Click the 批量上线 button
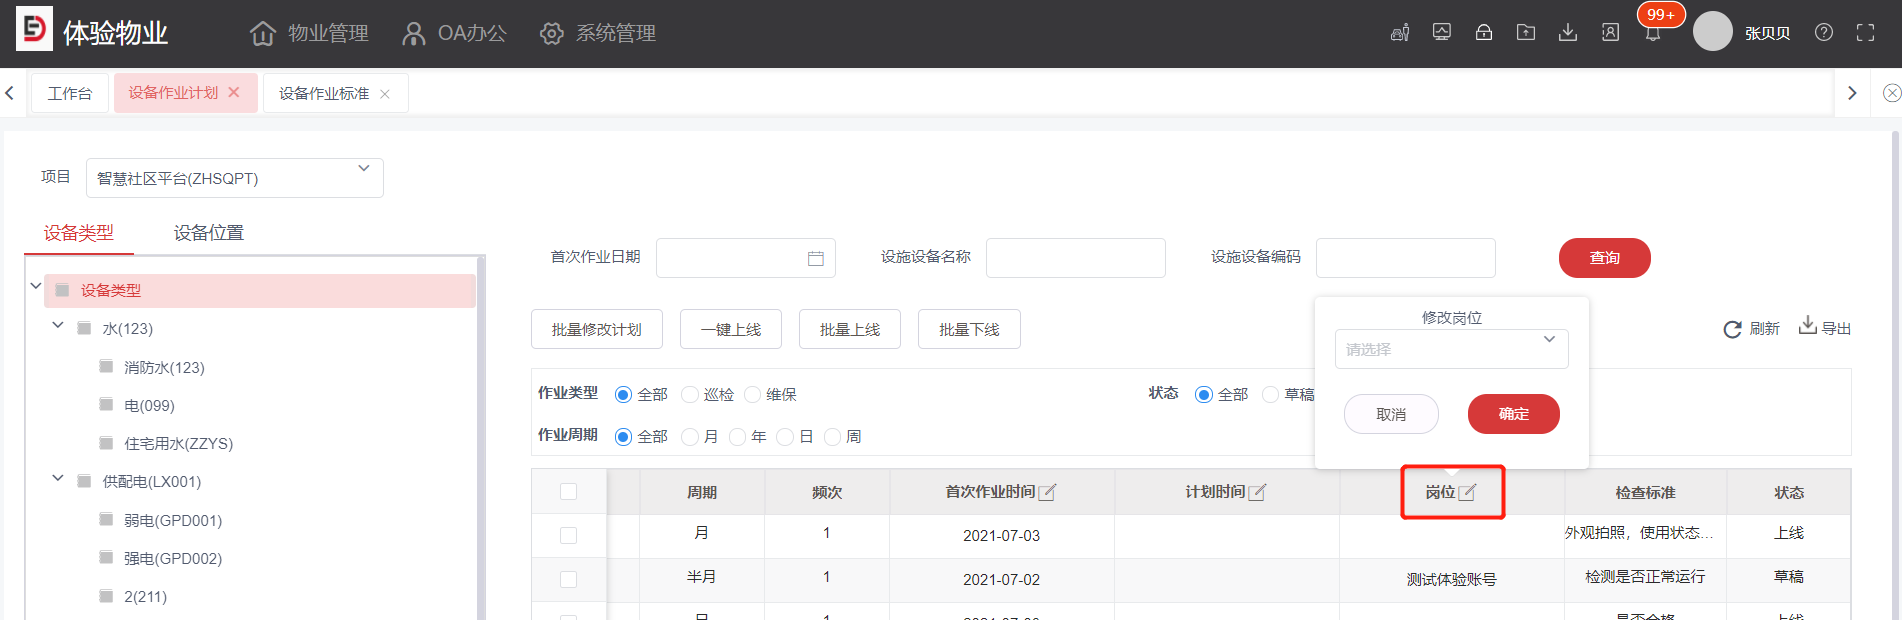The image size is (1902, 620). [850, 329]
